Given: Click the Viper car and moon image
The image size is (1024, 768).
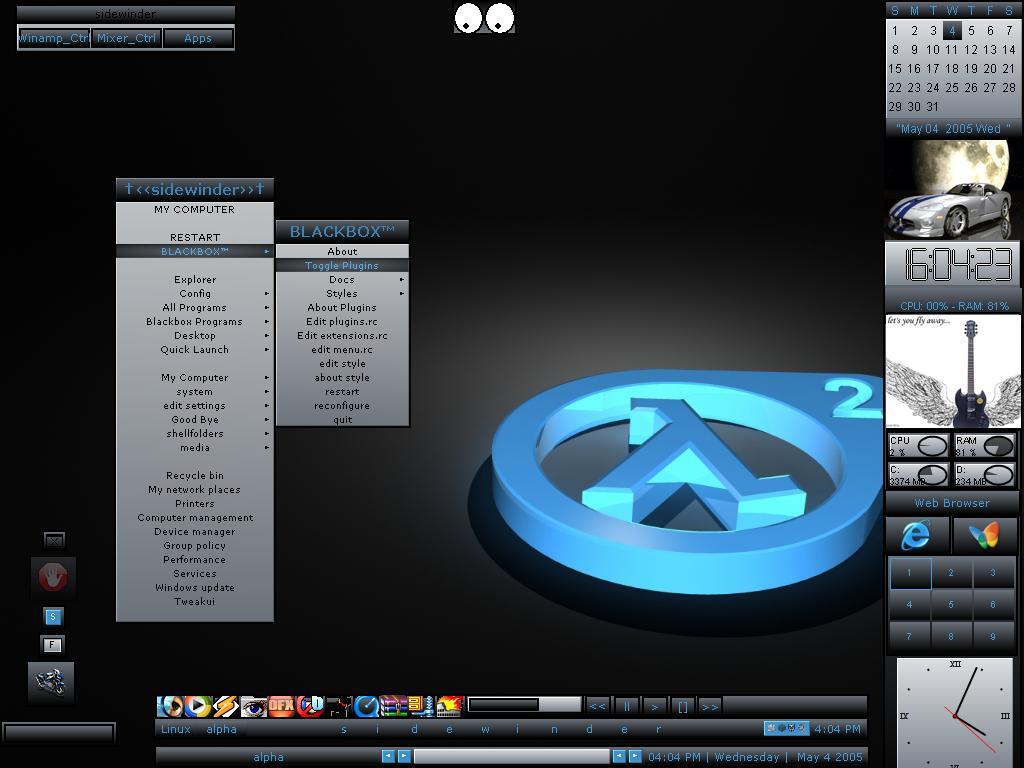Looking at the screenshot, I should (953, 189).
